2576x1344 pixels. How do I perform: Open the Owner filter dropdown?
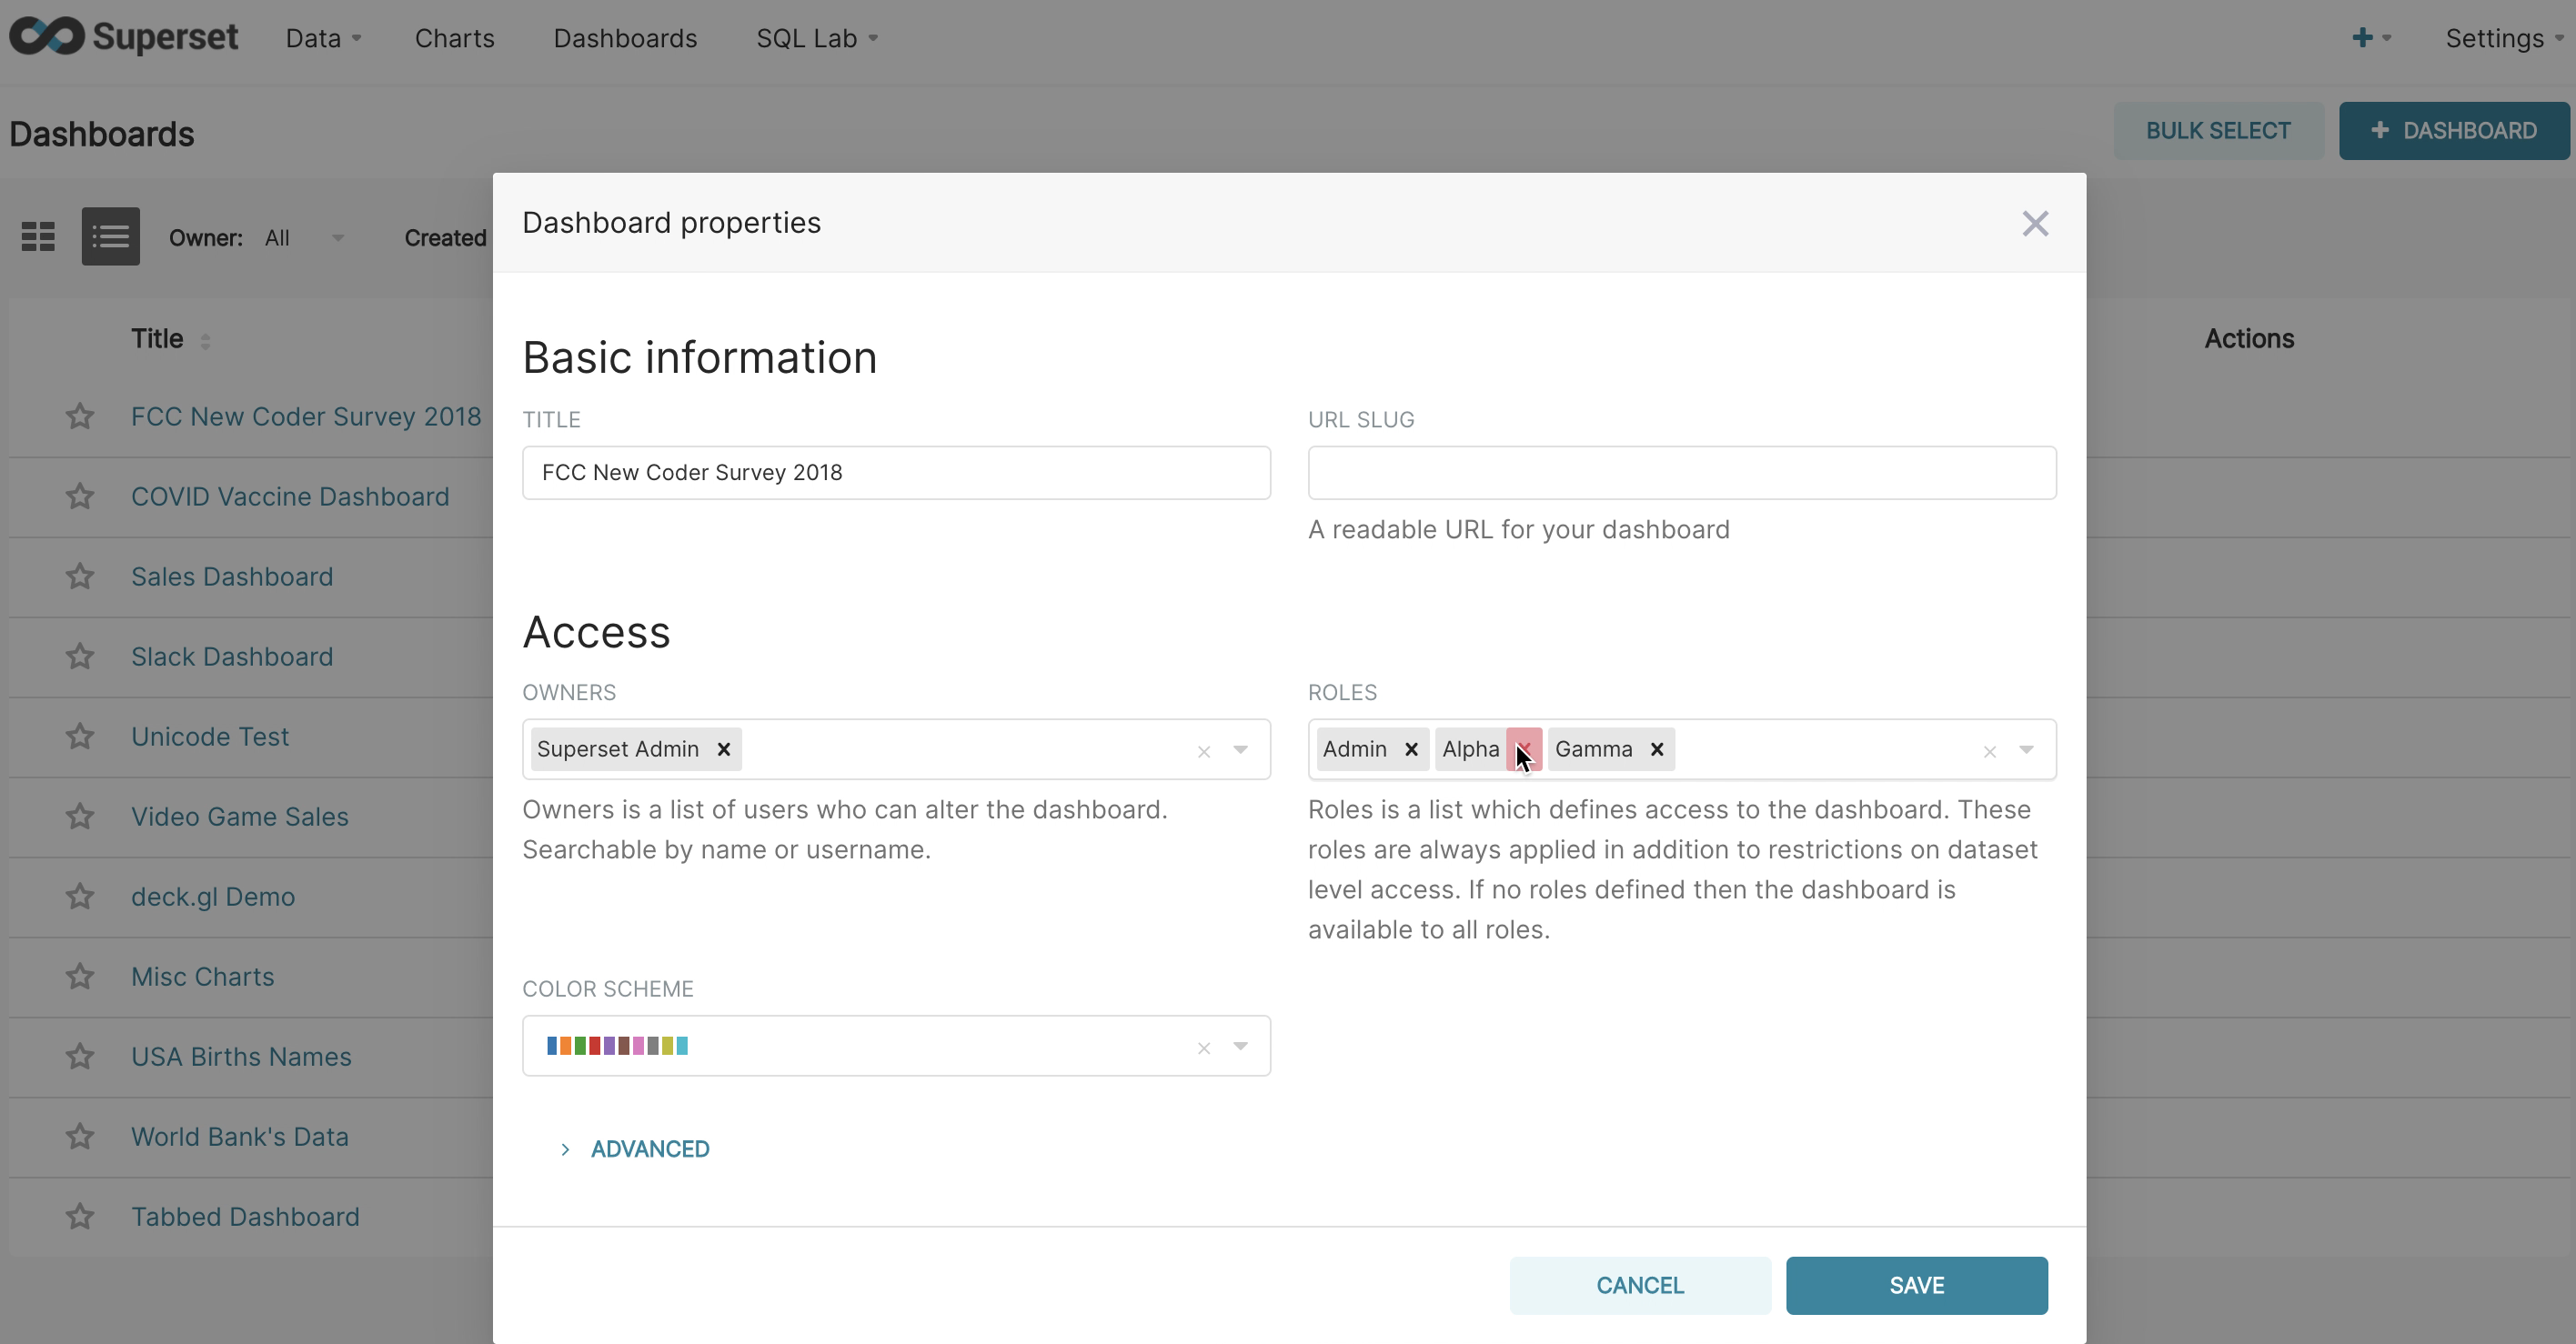click(x=306, y=238)
